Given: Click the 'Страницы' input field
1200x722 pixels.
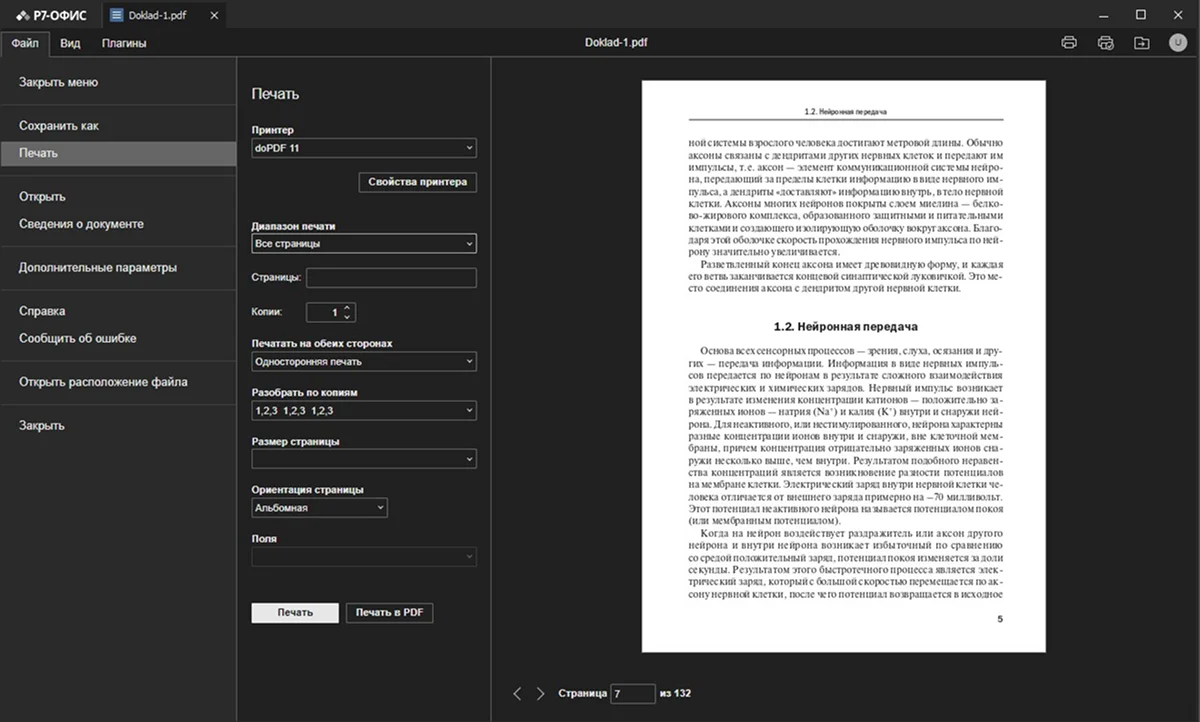Looking at the screenshot, I should [x=391, y=278].
